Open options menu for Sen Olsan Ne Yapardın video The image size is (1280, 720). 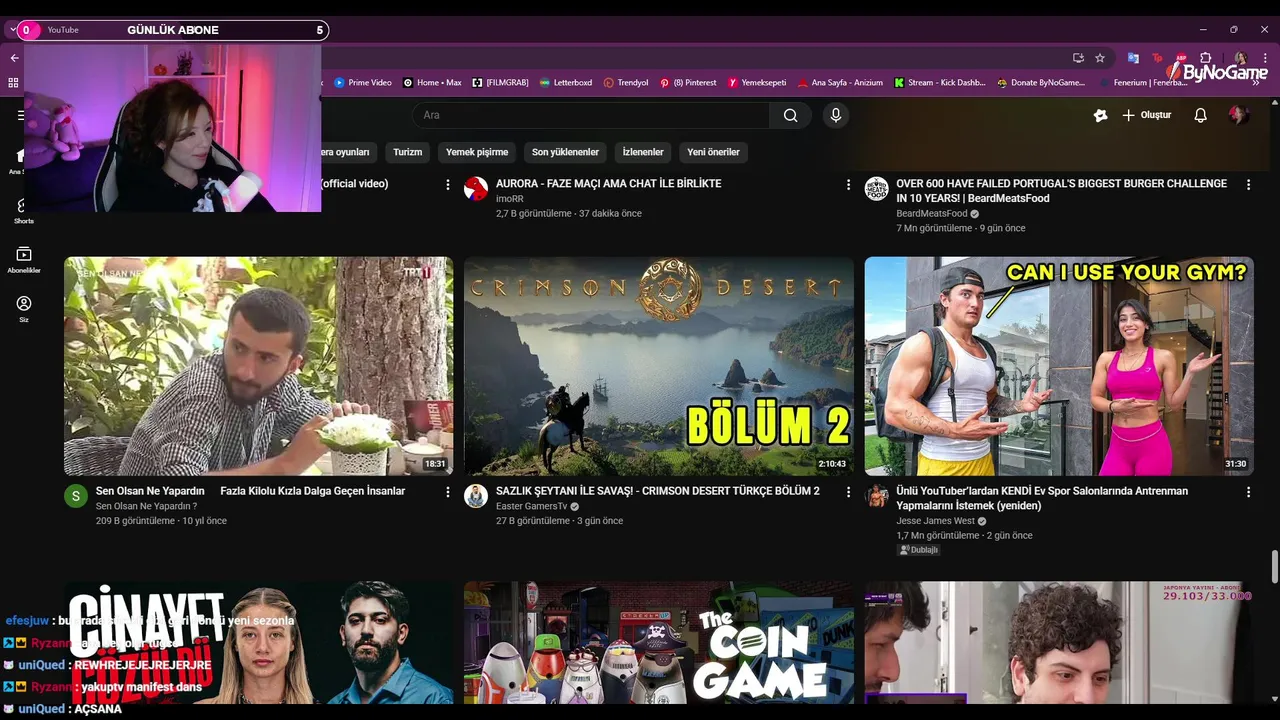pos(448,492)
